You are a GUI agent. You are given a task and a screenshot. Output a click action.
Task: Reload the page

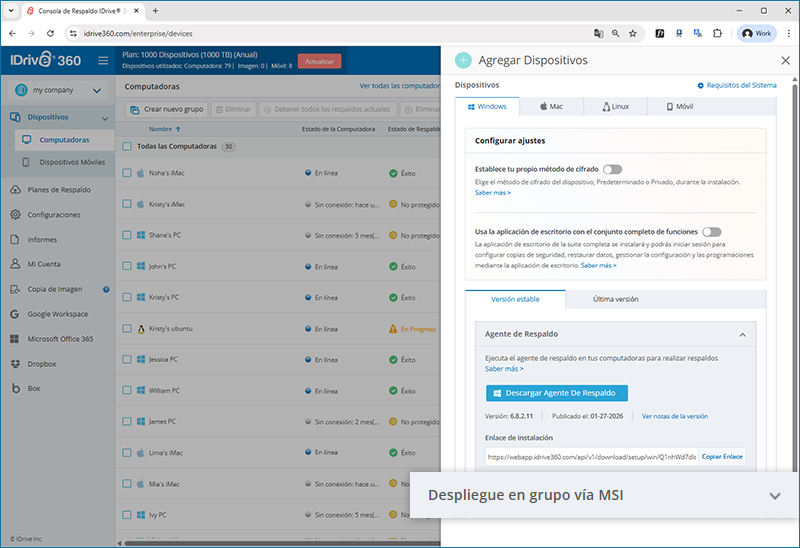tap(50, 34)
